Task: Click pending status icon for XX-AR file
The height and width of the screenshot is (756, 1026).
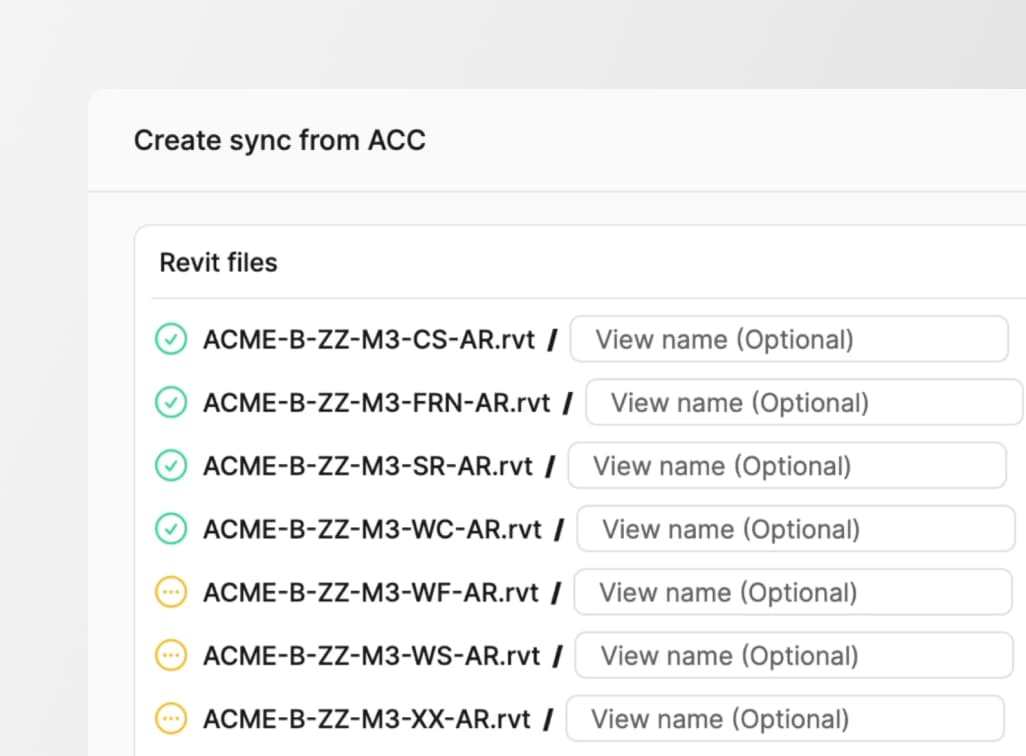Action: click(171, 718)
